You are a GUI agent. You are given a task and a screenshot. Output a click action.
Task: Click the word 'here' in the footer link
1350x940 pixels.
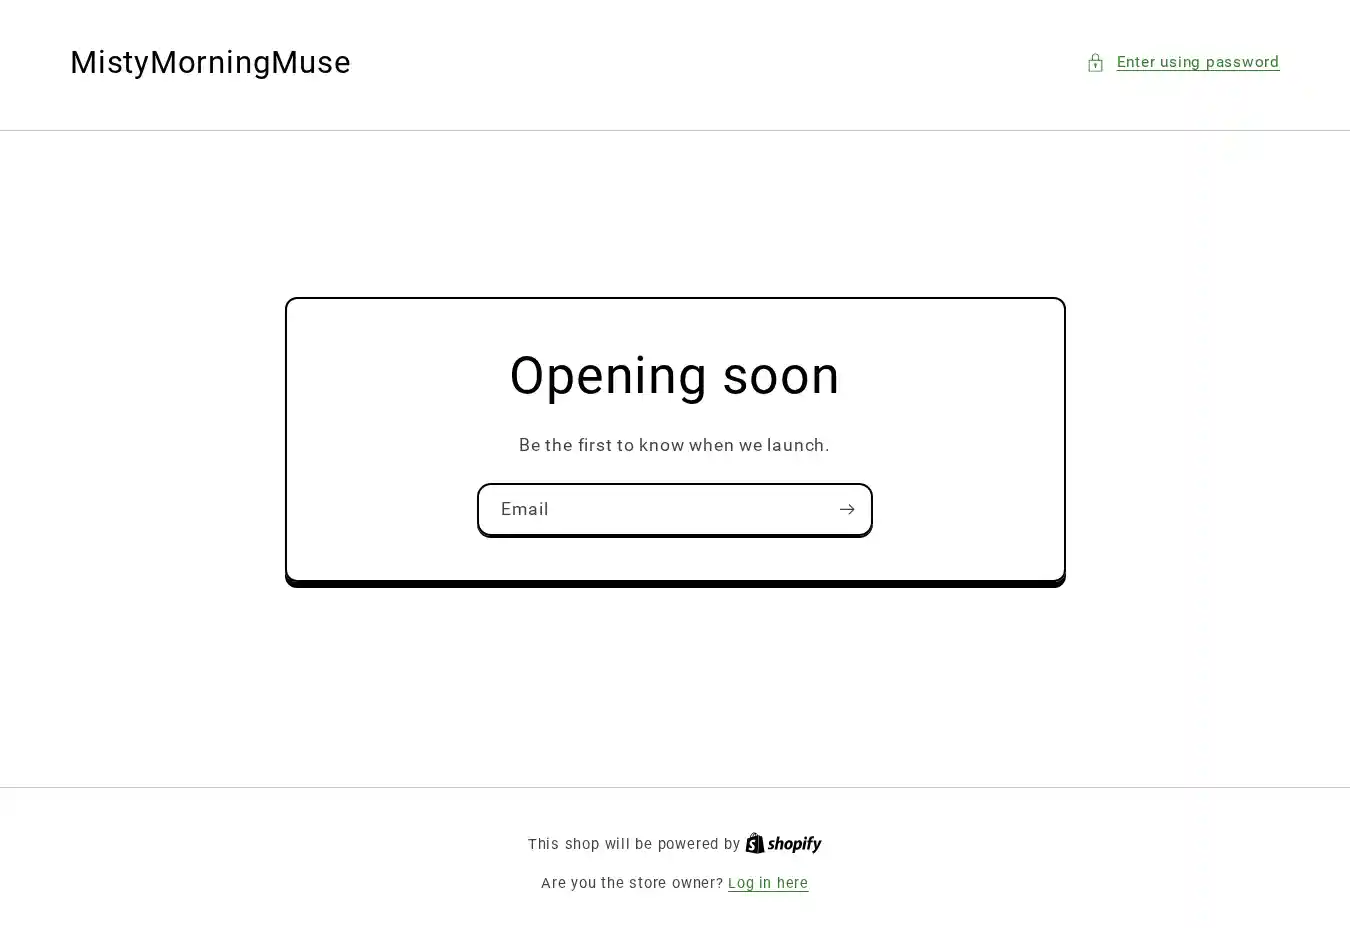click(792, 883)
